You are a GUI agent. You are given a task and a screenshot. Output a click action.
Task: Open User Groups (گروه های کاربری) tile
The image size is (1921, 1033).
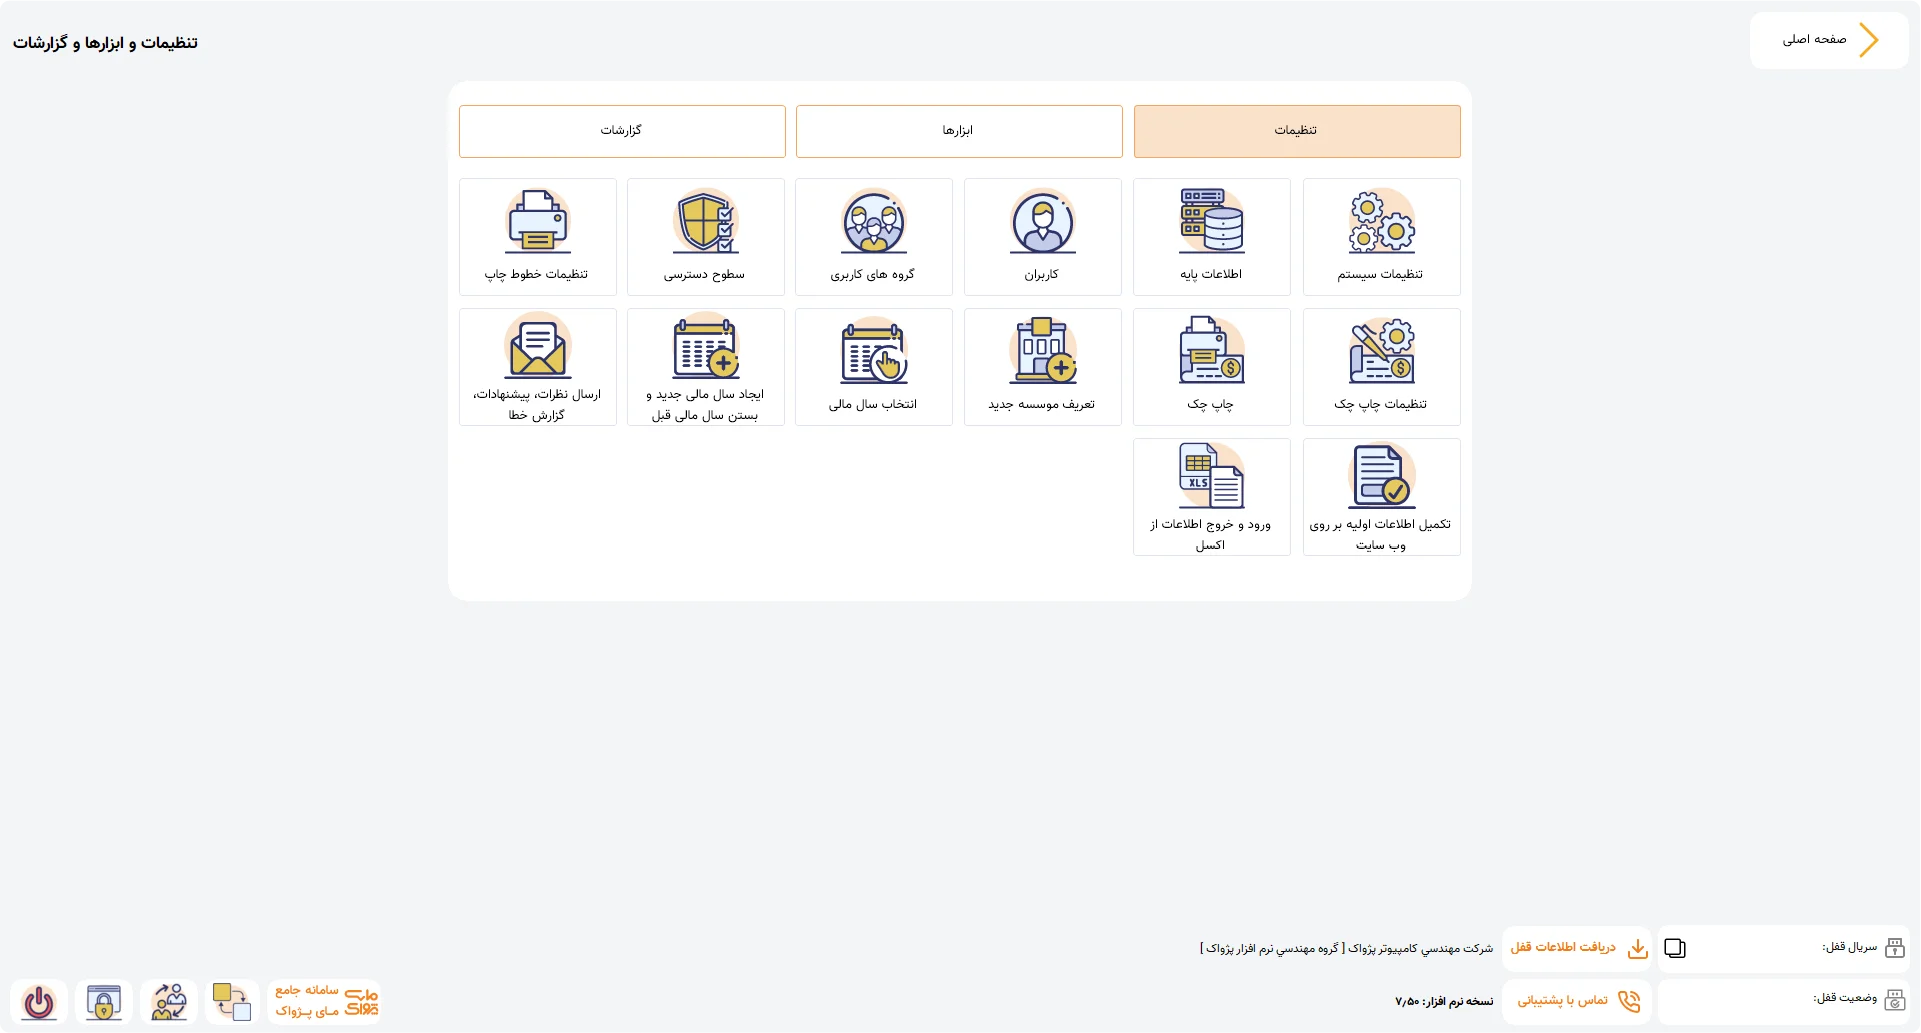[x=873, y=237]
